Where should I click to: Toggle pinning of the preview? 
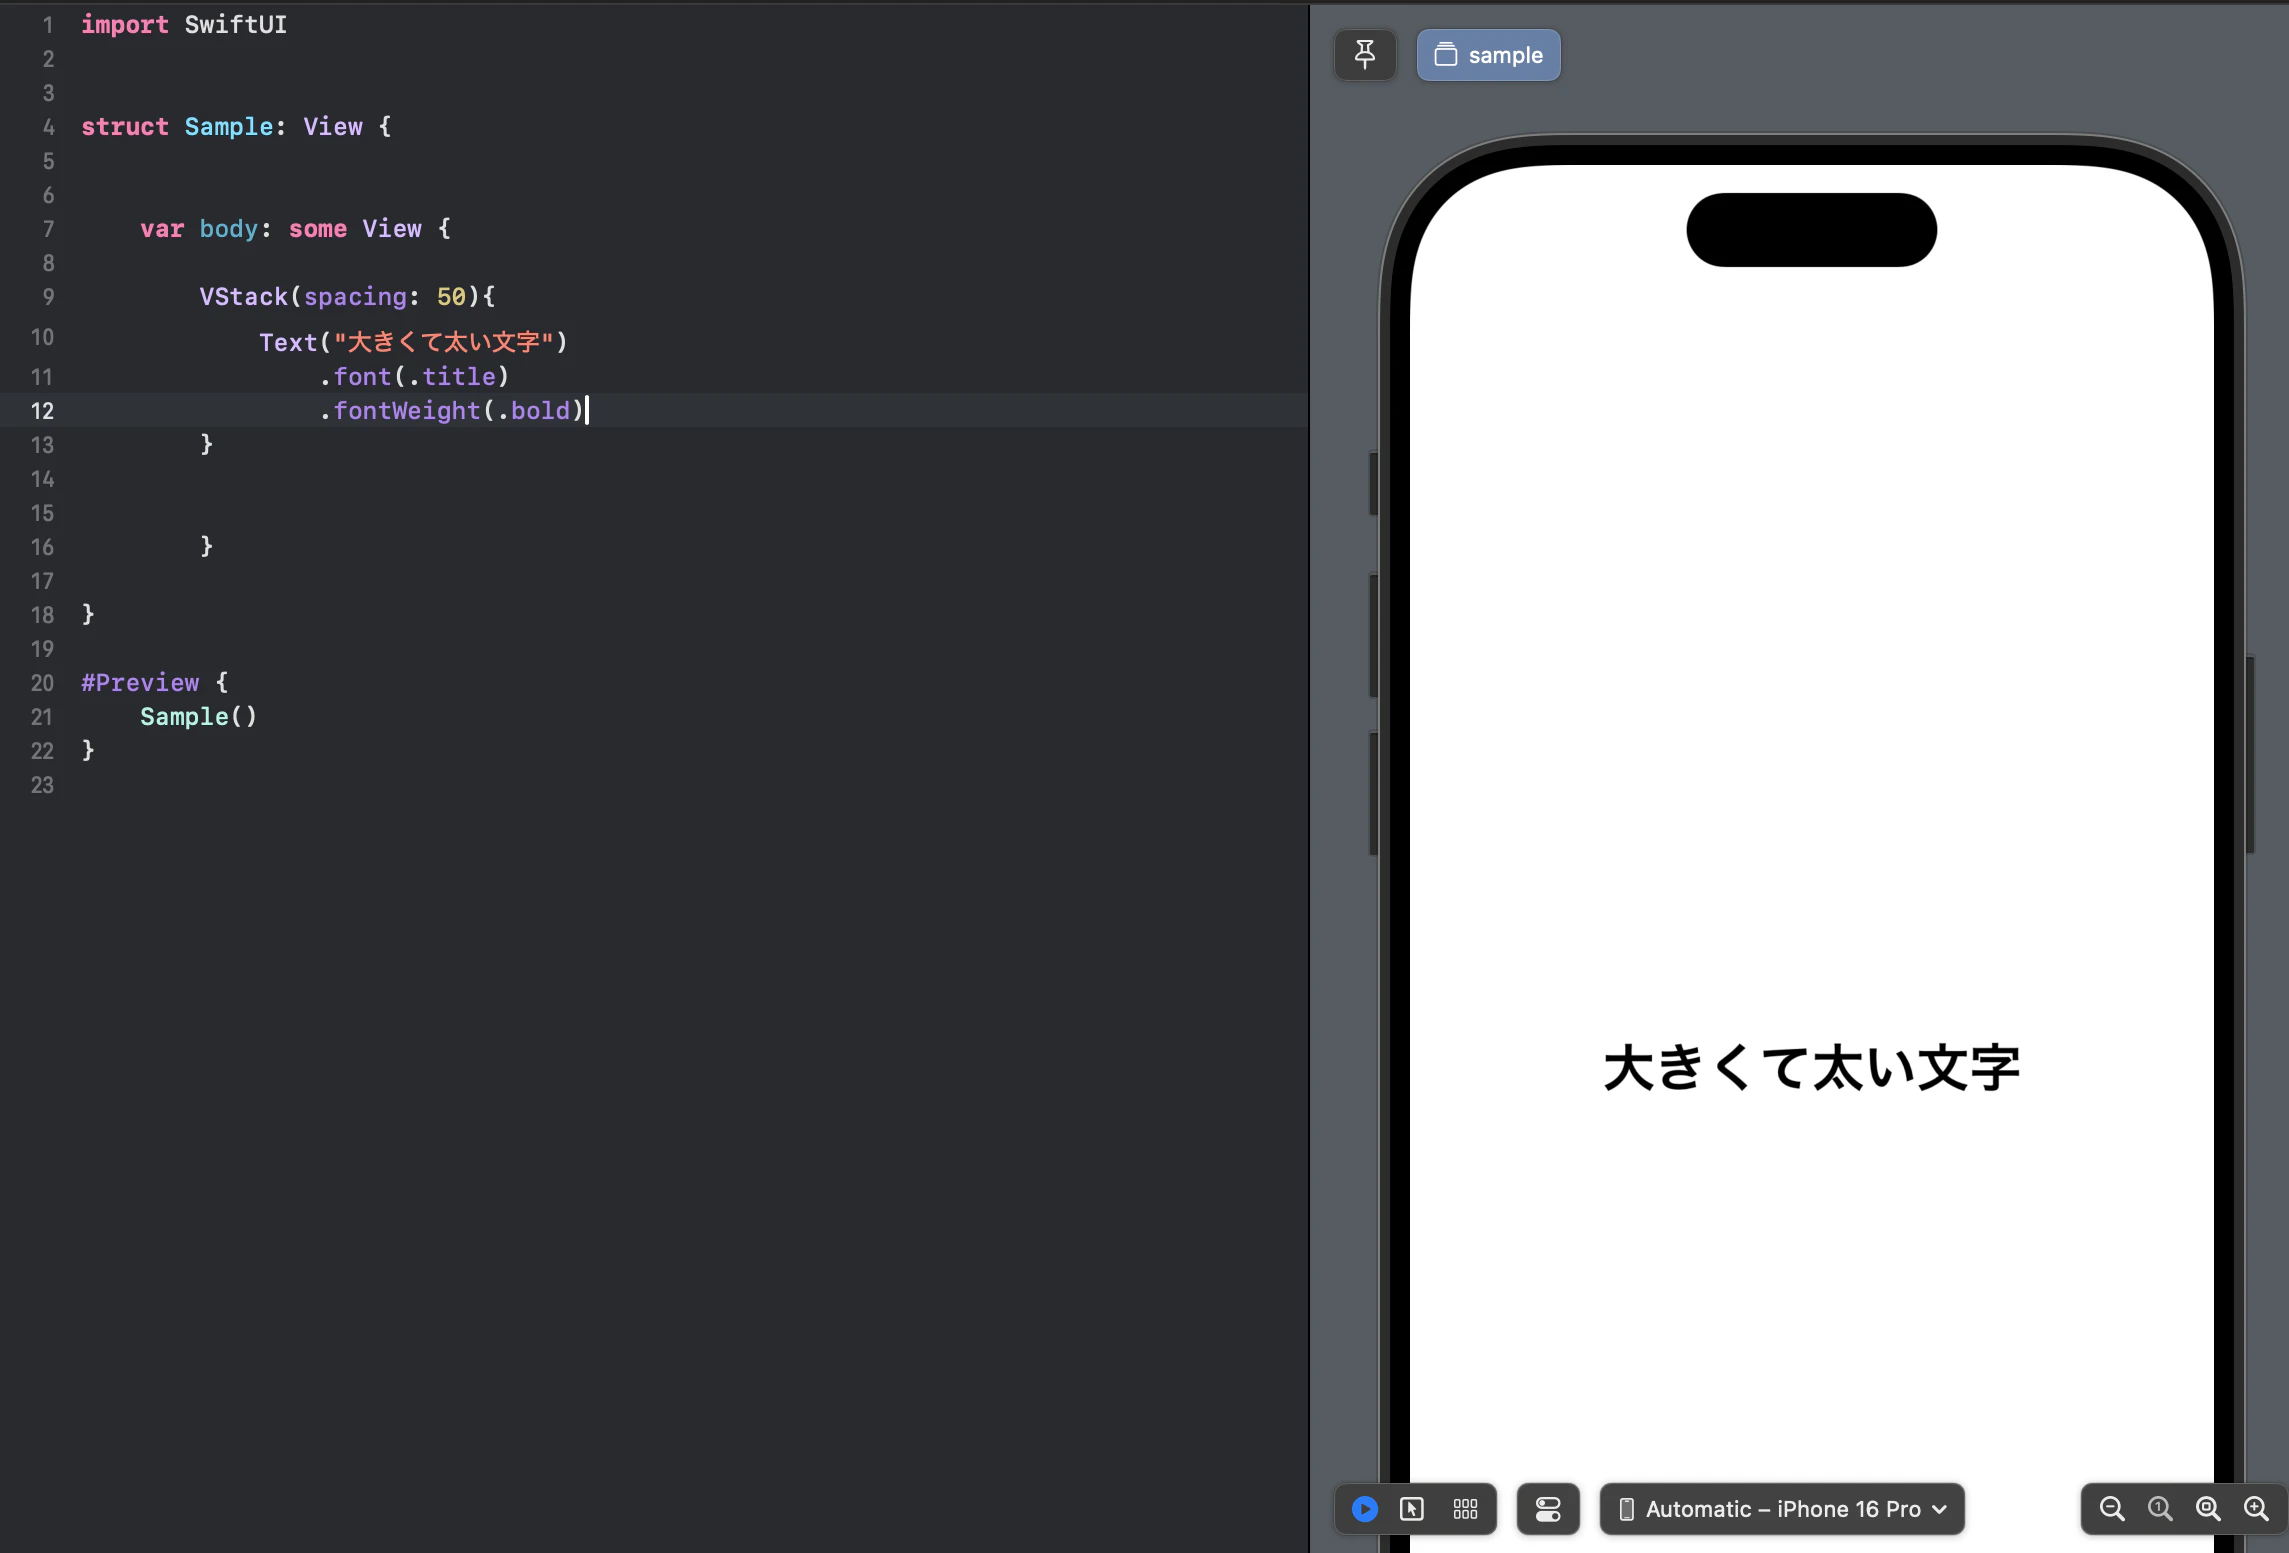[x=1364, y=55]
